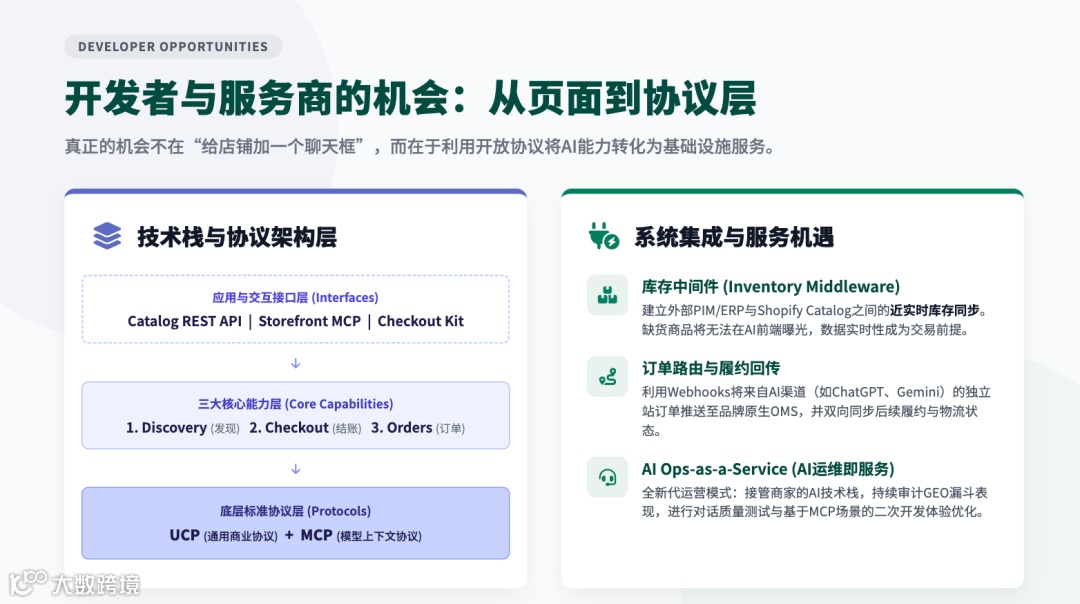Click the plug icon beside 系统集成与服务机遇

603,236
